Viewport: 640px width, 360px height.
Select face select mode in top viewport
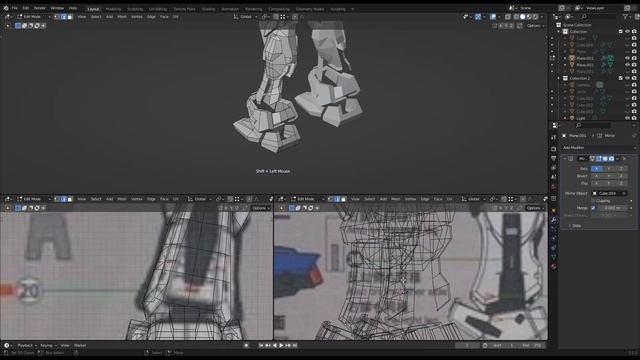coord(69,17)
